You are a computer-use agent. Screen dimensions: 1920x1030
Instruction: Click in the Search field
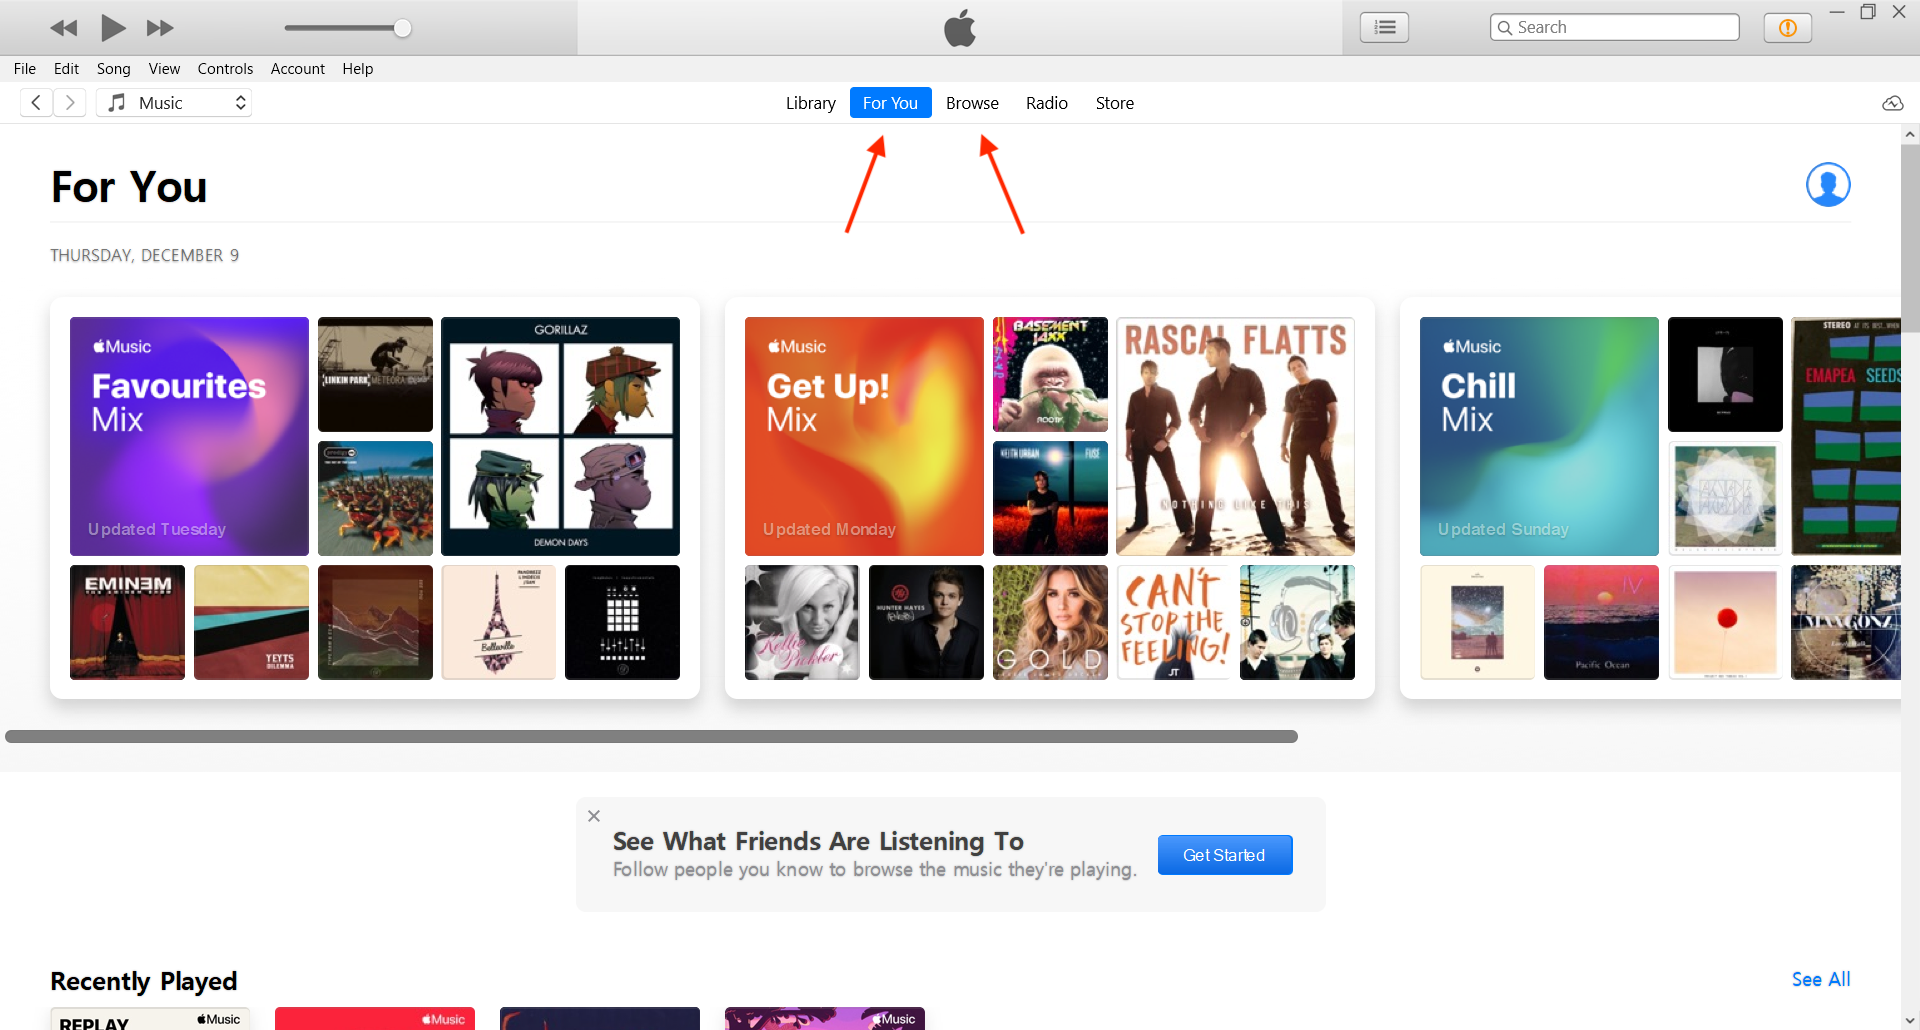click(1622, 28)
